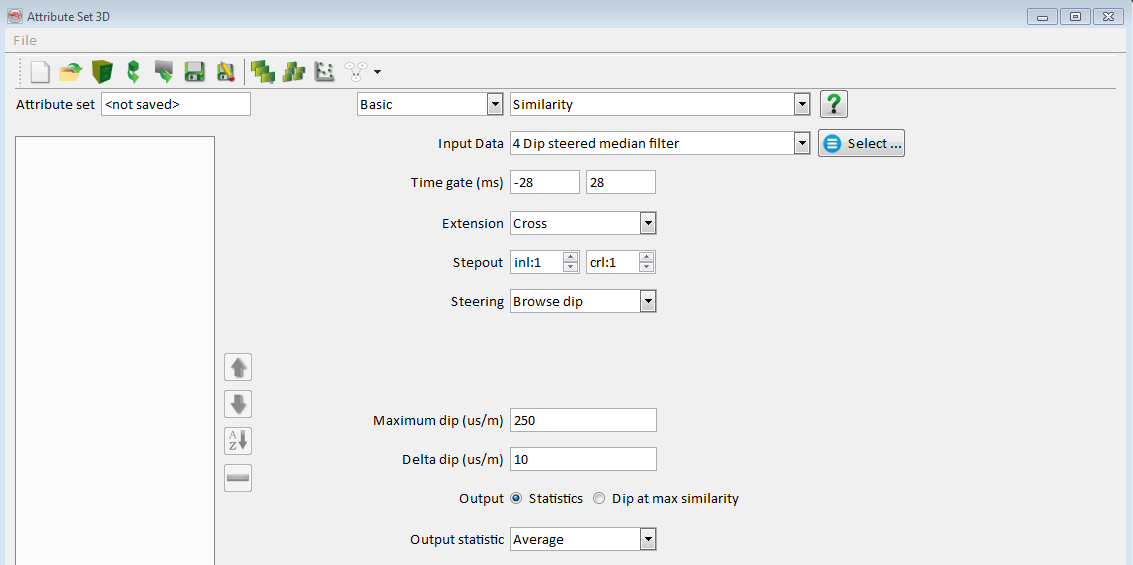The width and height of the screenshot is (1133, 565).
Task: Expand the Extension Cross dropdown
Action: [647, 223]
